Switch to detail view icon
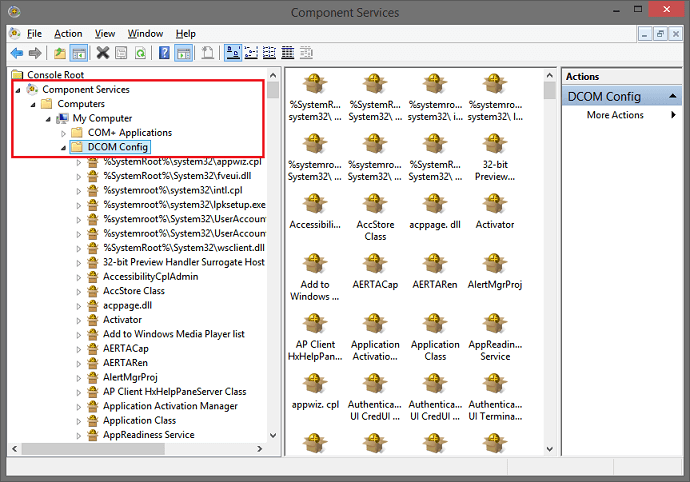This screenshot has width=690, height=482. [x=288, y=53]
